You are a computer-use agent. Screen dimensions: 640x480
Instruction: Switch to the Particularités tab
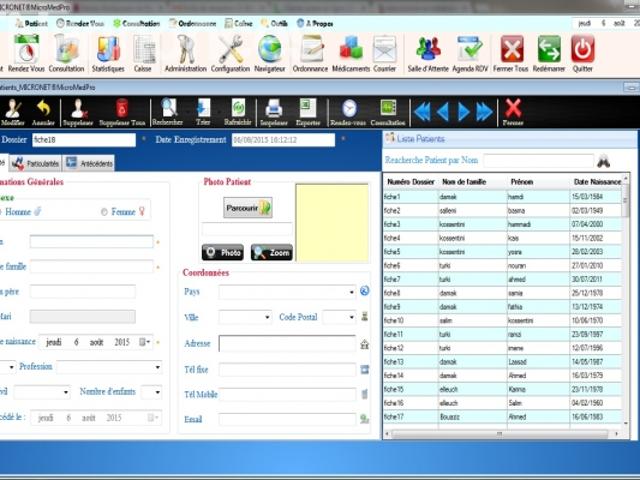35,163
